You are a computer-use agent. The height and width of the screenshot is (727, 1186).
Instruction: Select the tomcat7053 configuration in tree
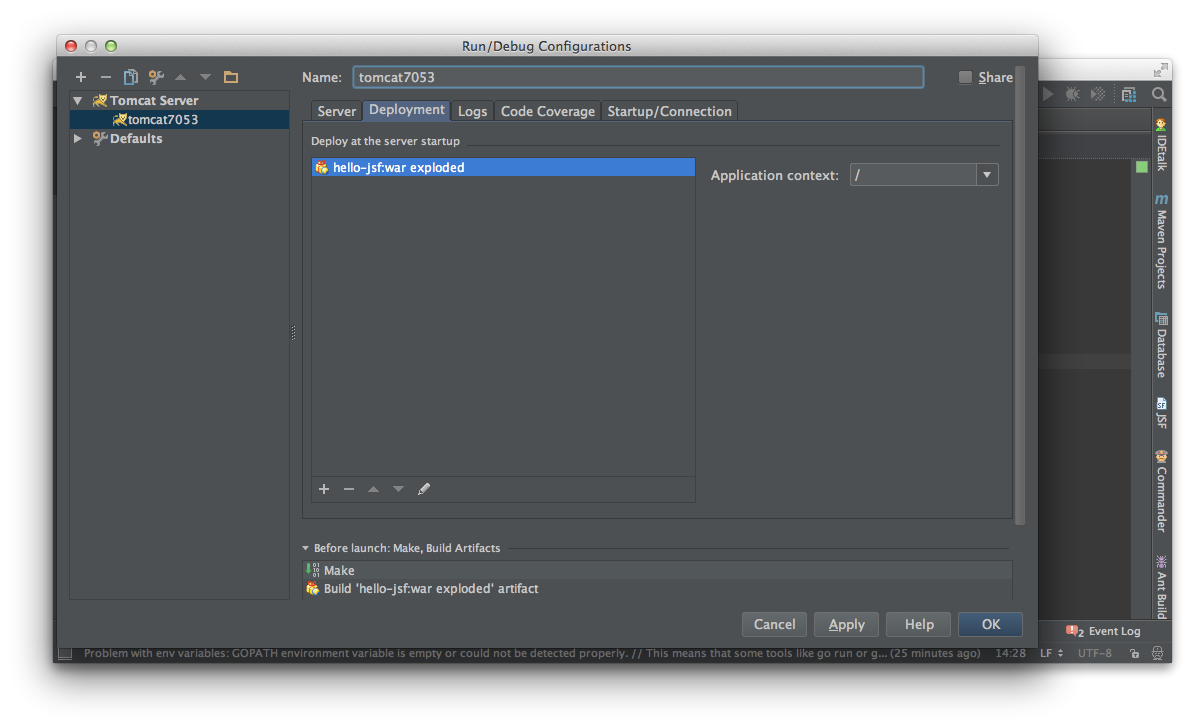tap(162, 120)
